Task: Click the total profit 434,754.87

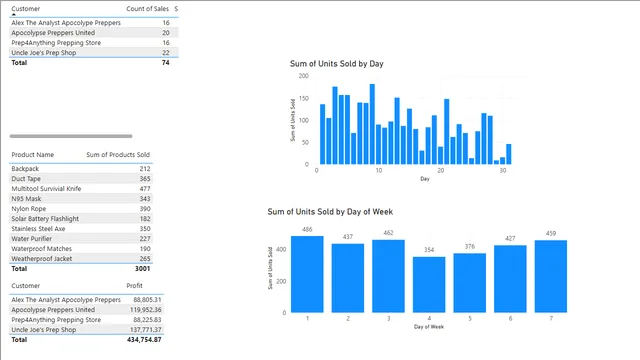Action: (144, 340)
